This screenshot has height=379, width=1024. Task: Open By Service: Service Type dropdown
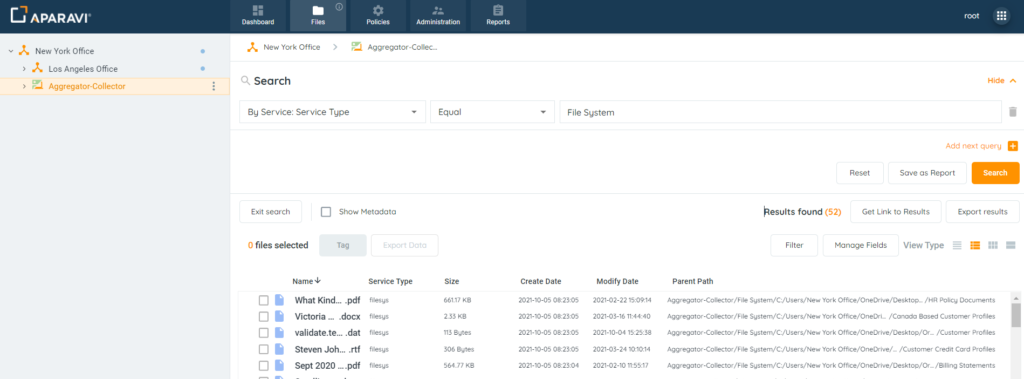coord(332,112)
